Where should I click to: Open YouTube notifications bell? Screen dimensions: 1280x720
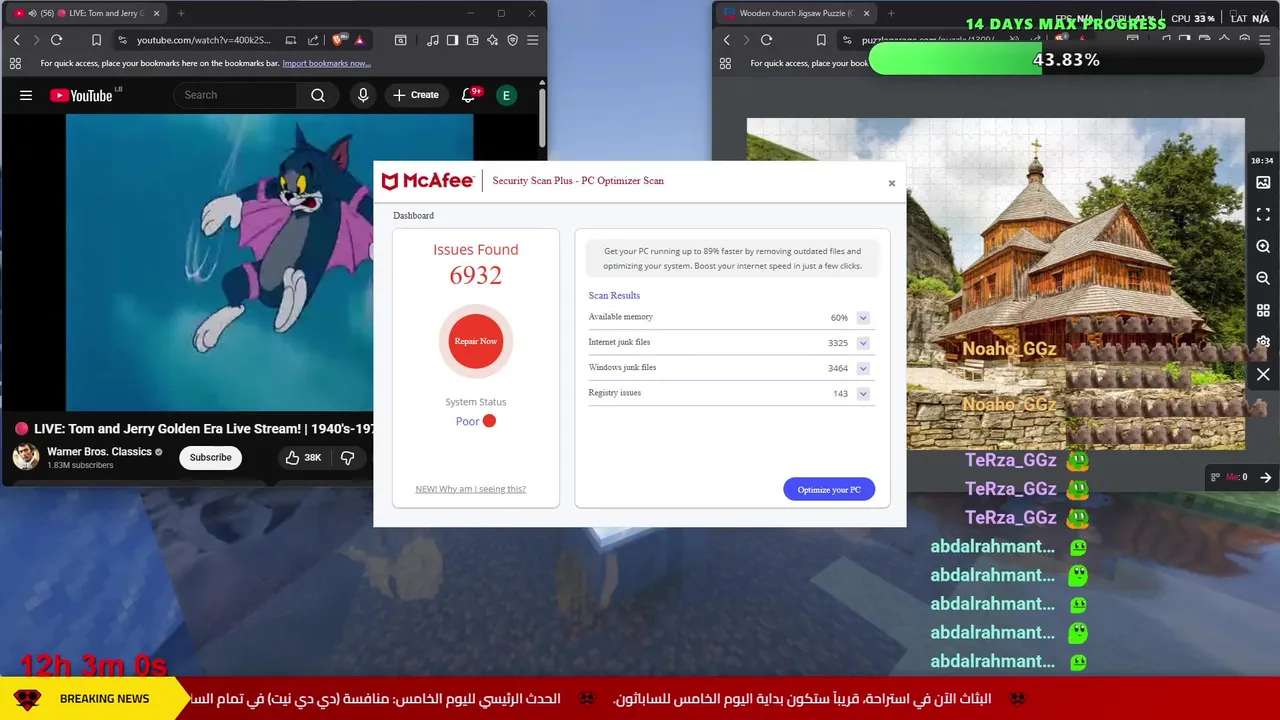[468, 95]
